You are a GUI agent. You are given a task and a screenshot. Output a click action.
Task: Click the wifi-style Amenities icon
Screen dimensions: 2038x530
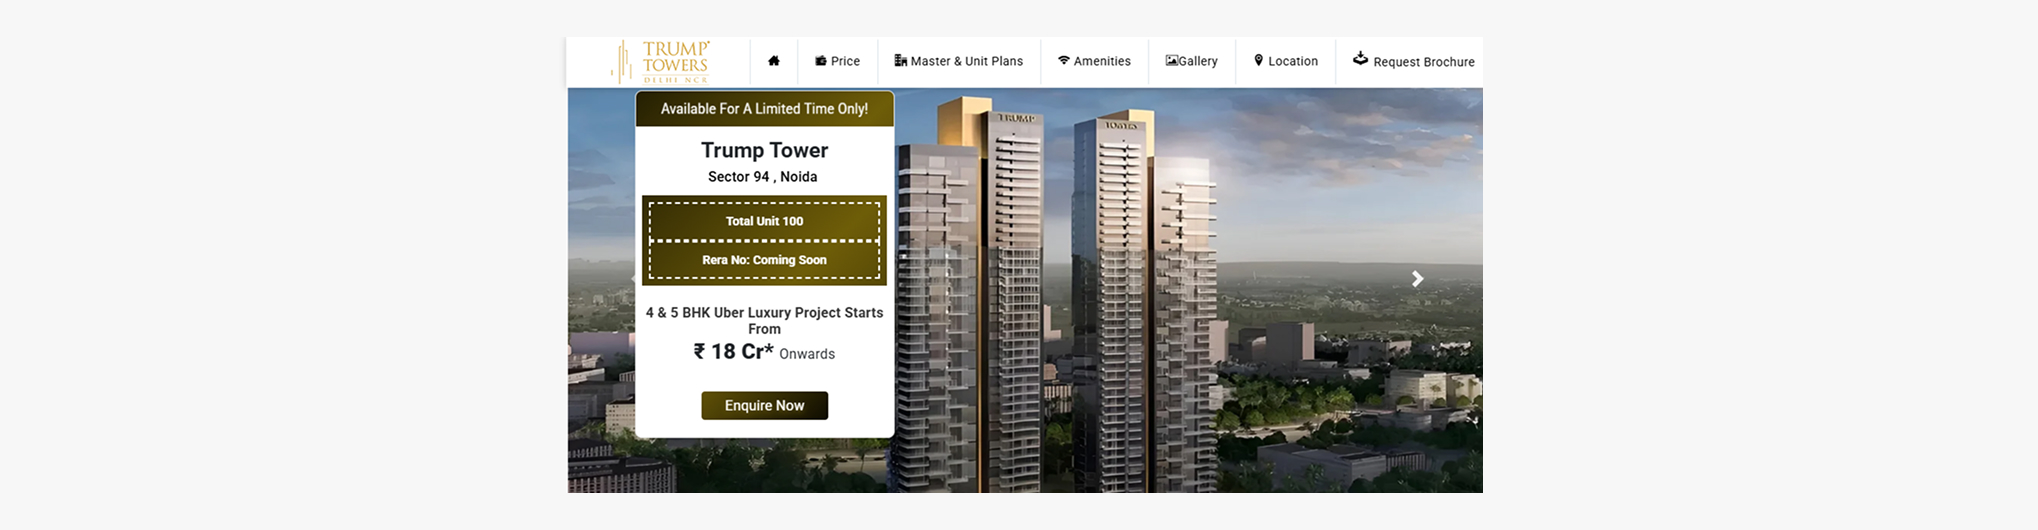pos(1064,61)
